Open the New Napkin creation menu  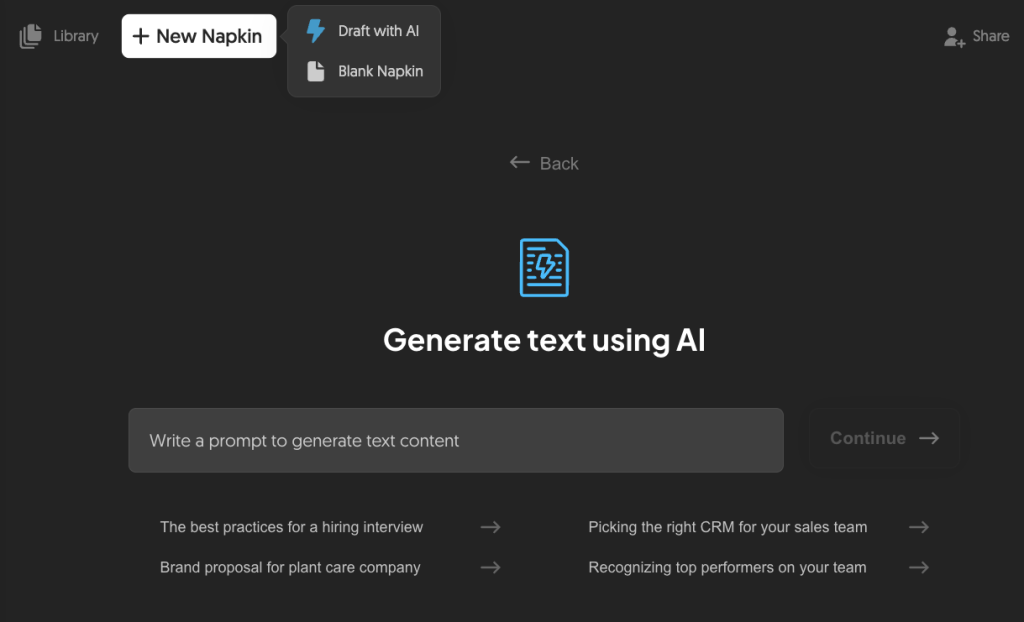198,35
